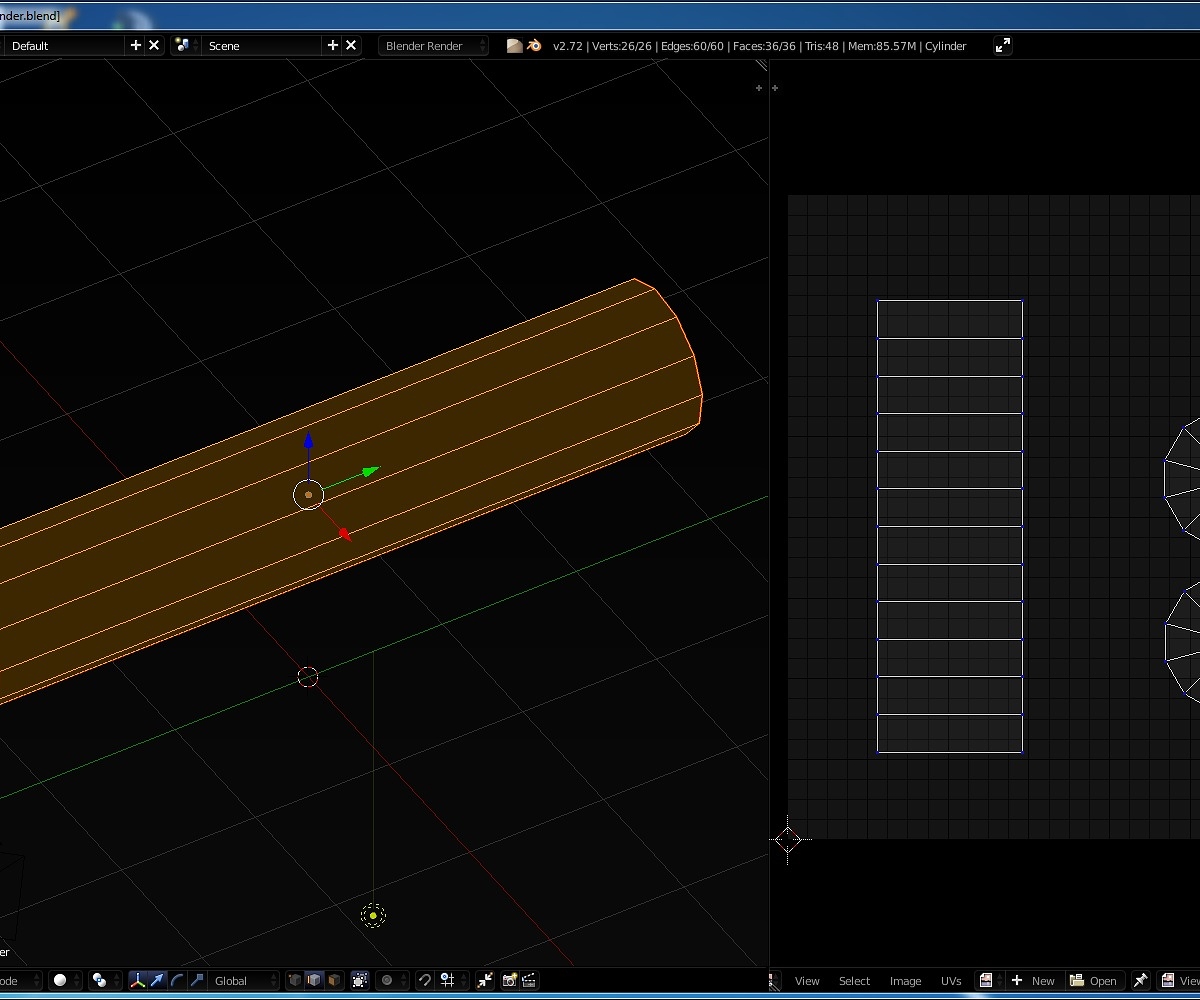Switch to edge select mode
This screenshot has height=1000, width=1200.
tap(314, 980)
